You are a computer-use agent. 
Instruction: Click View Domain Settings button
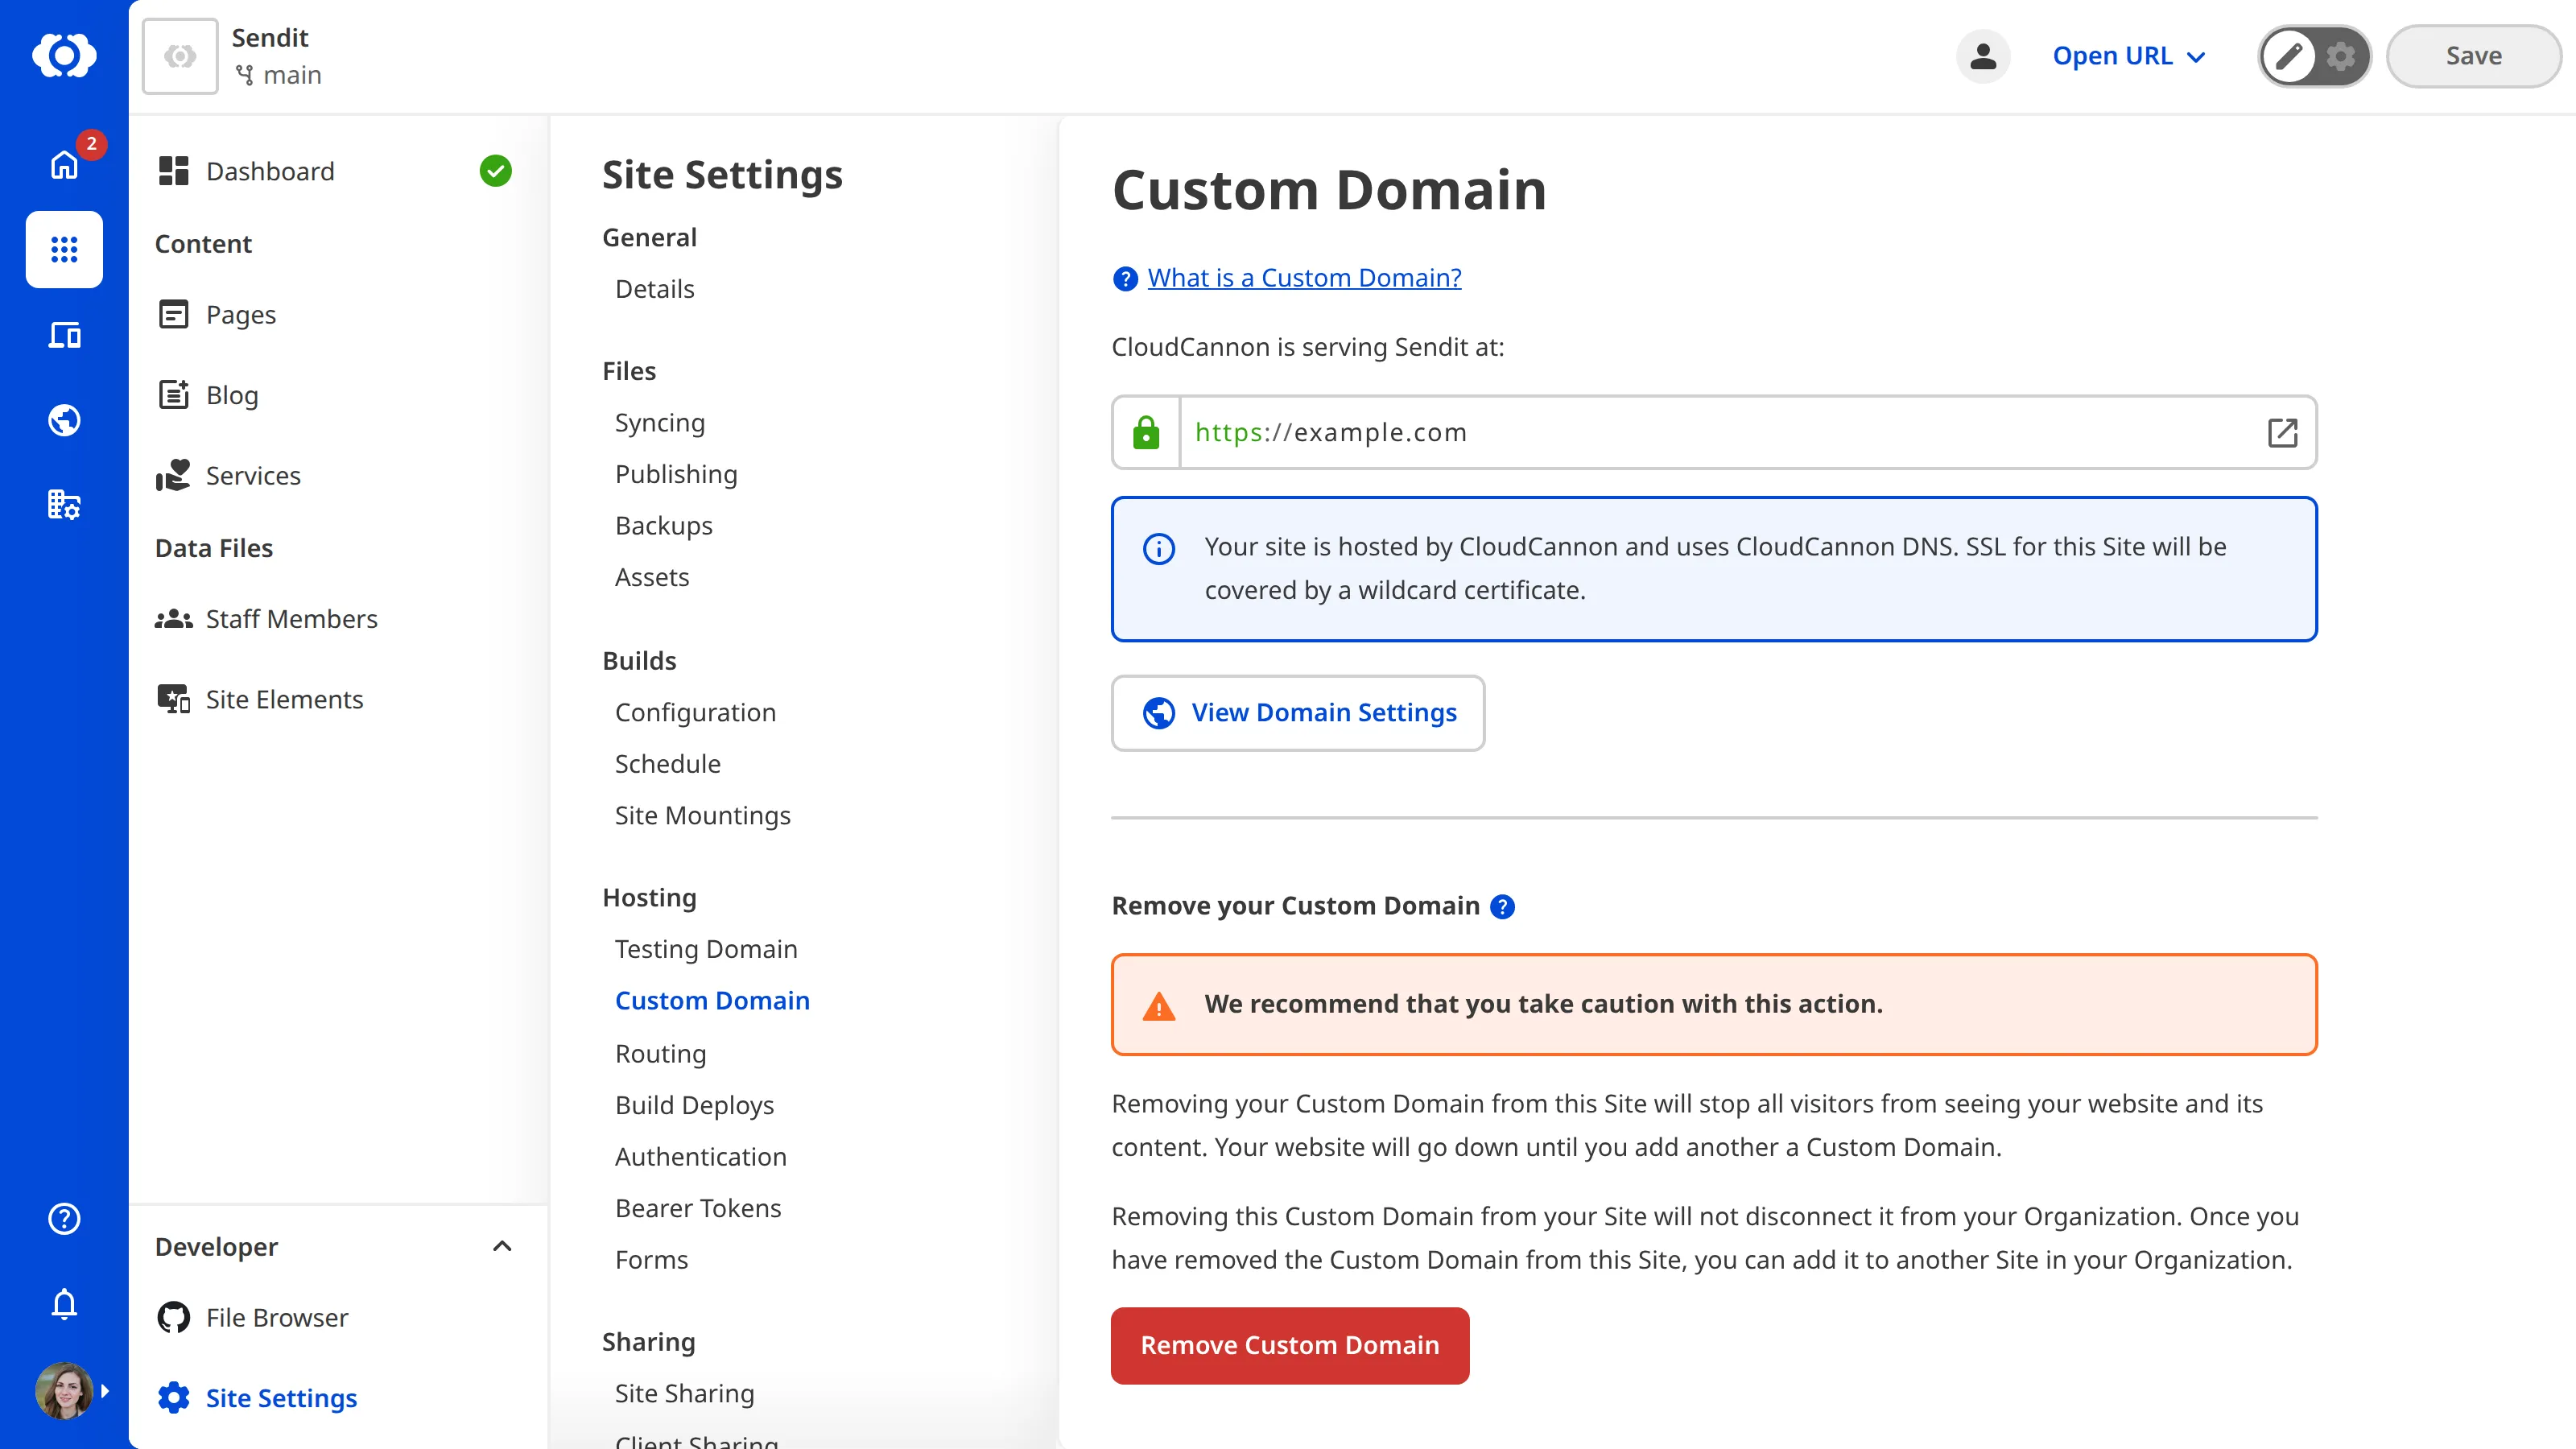(1298, 713)
